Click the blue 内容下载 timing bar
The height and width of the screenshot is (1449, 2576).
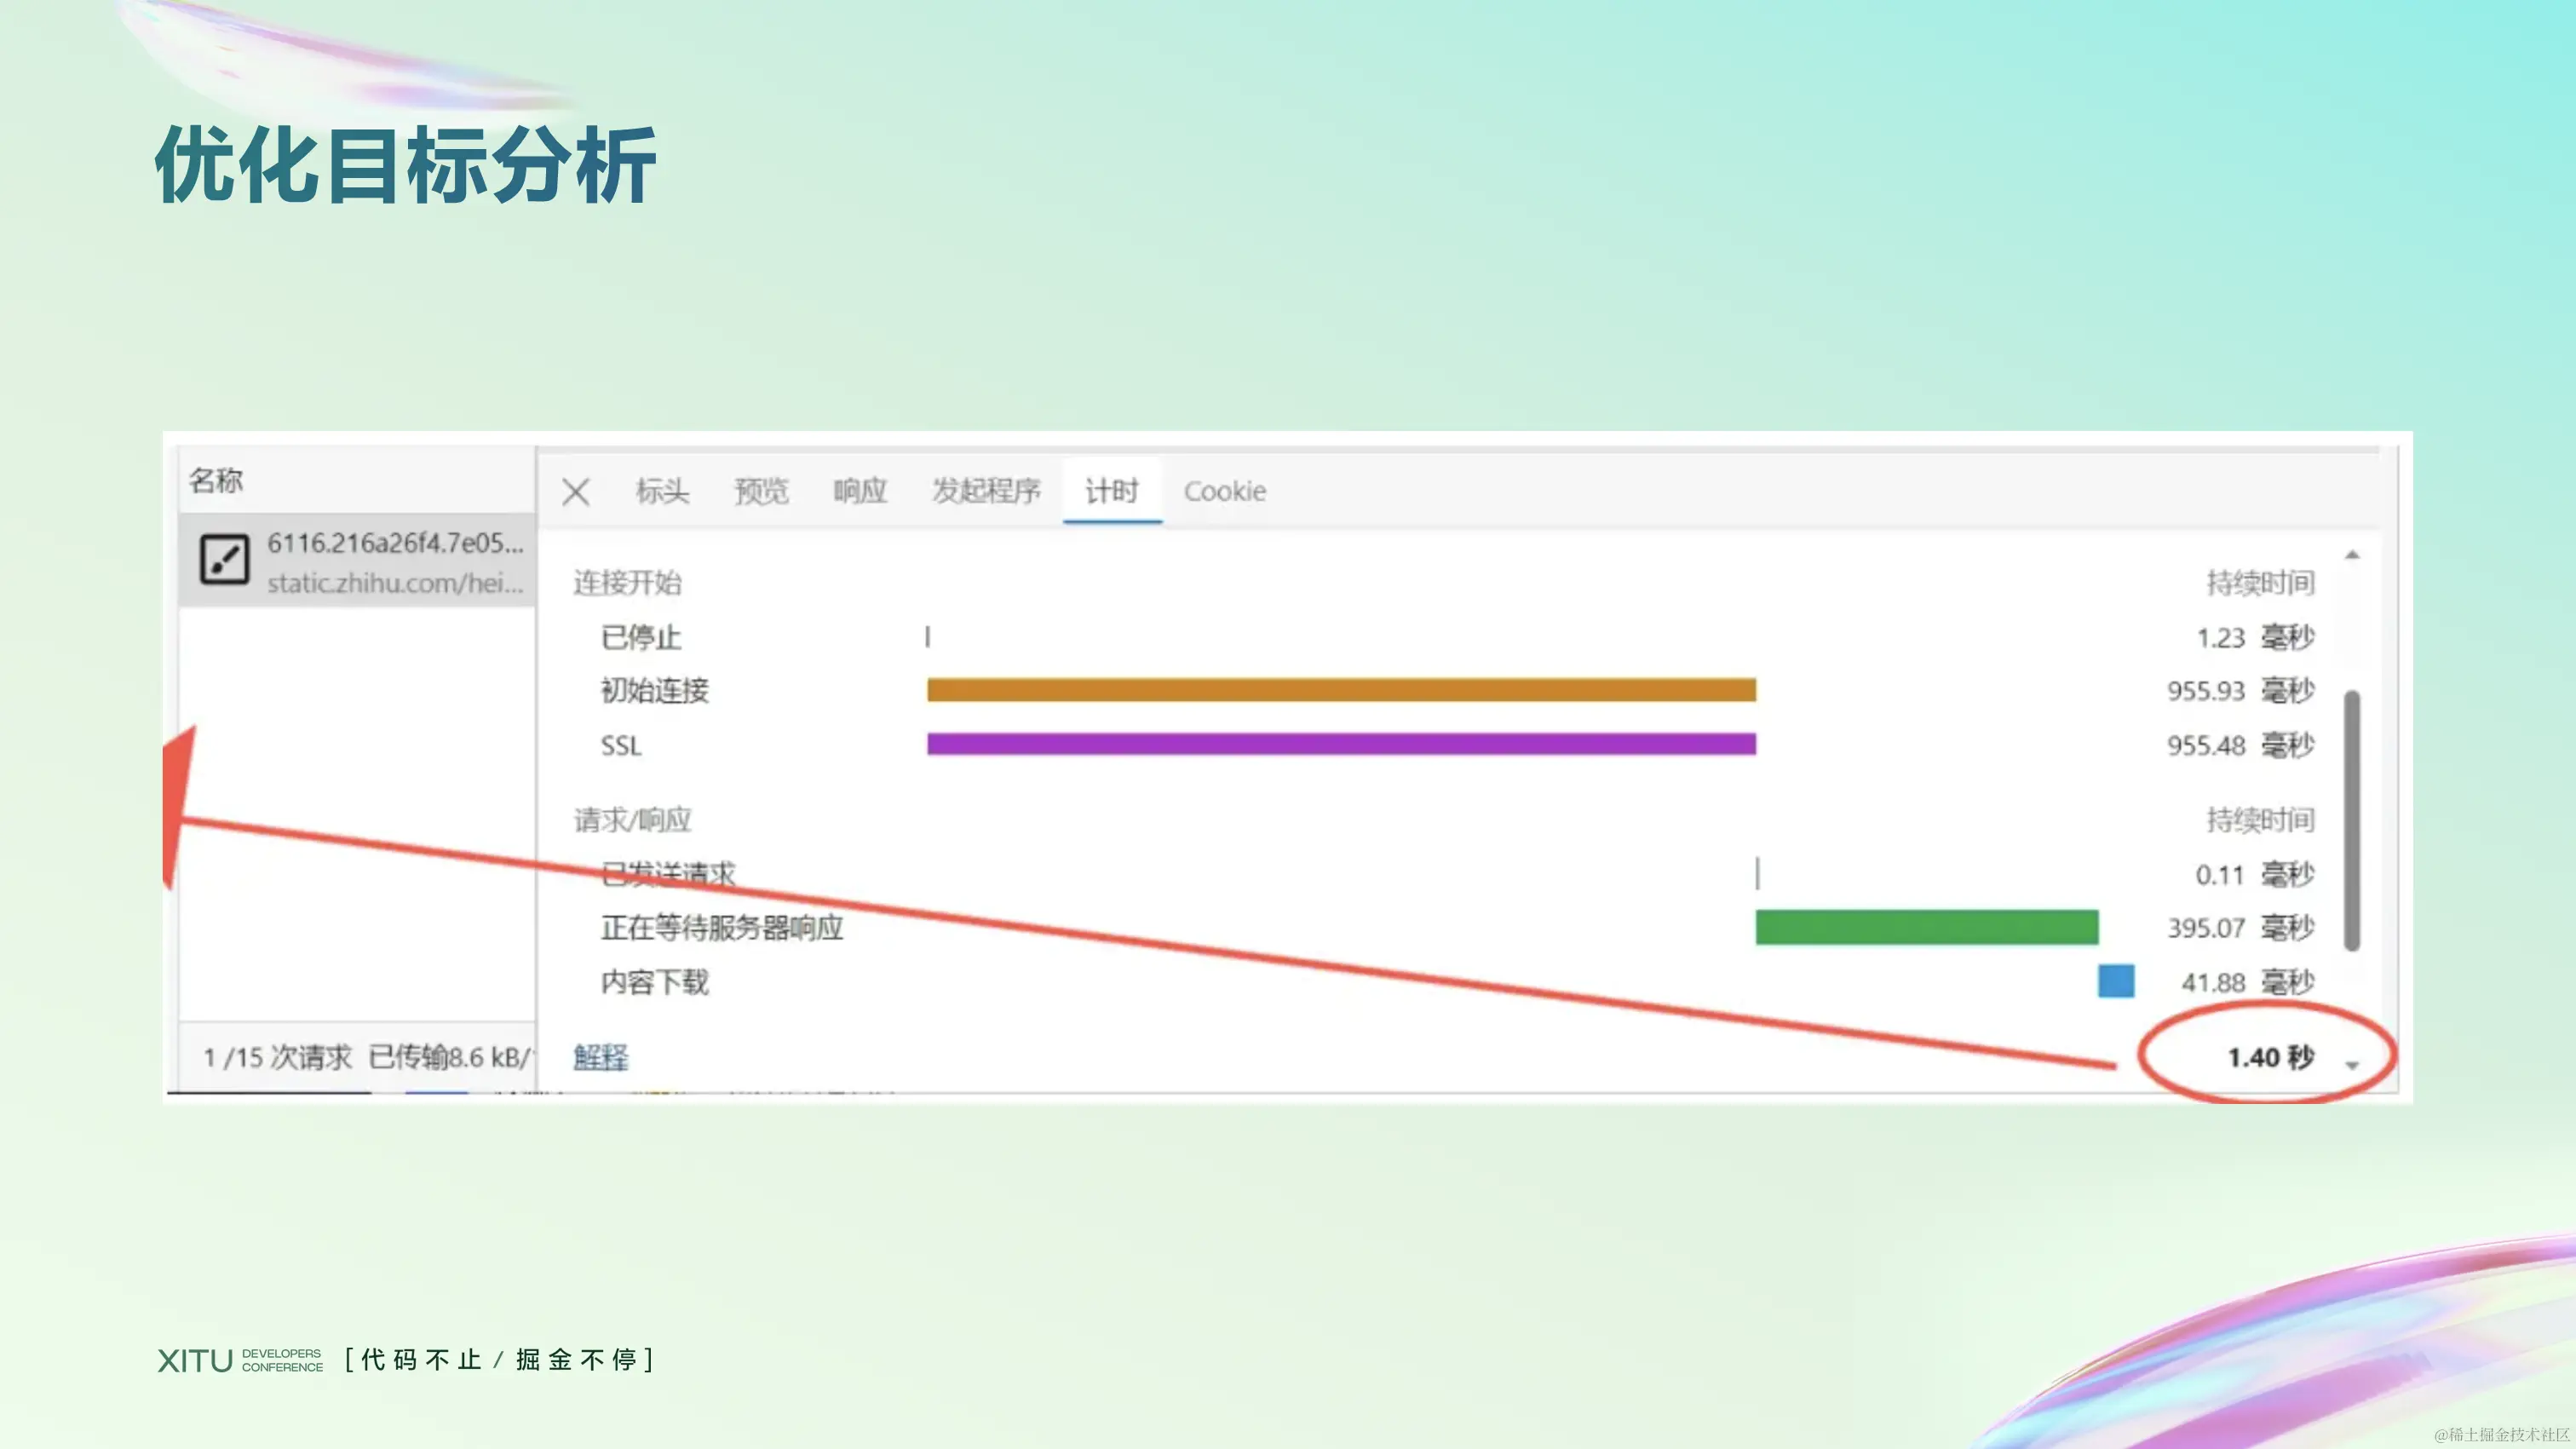[2116, 981]
